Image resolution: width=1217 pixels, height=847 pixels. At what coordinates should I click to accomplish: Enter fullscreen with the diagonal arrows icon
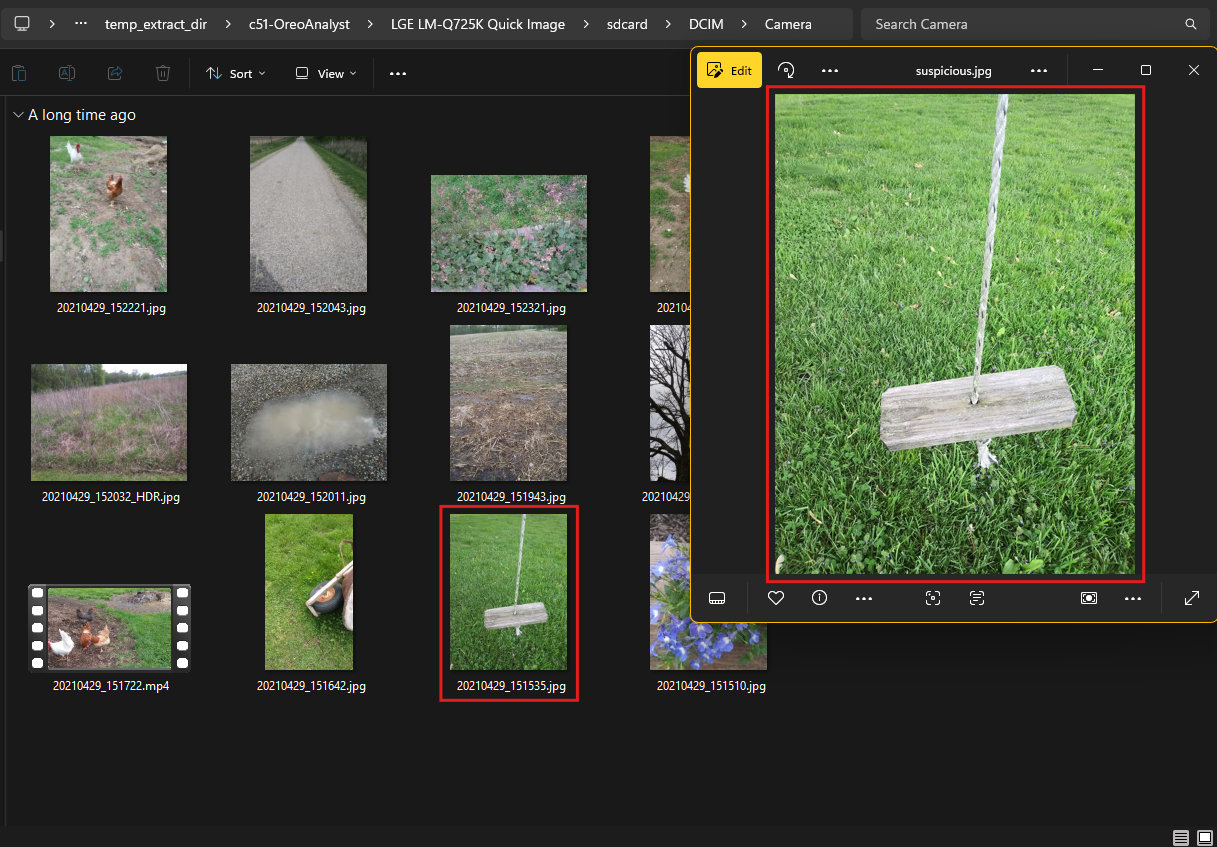pos(1192,598)
